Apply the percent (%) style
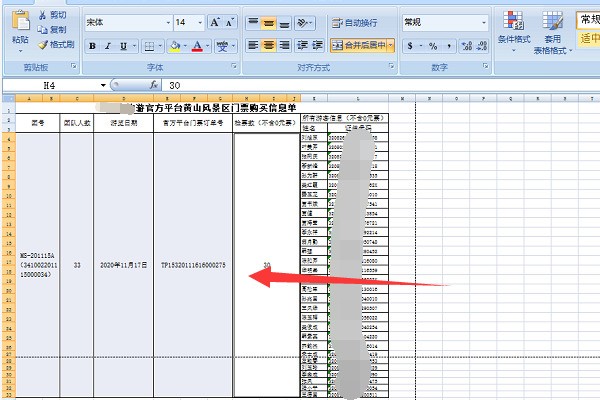 (433, 46)
